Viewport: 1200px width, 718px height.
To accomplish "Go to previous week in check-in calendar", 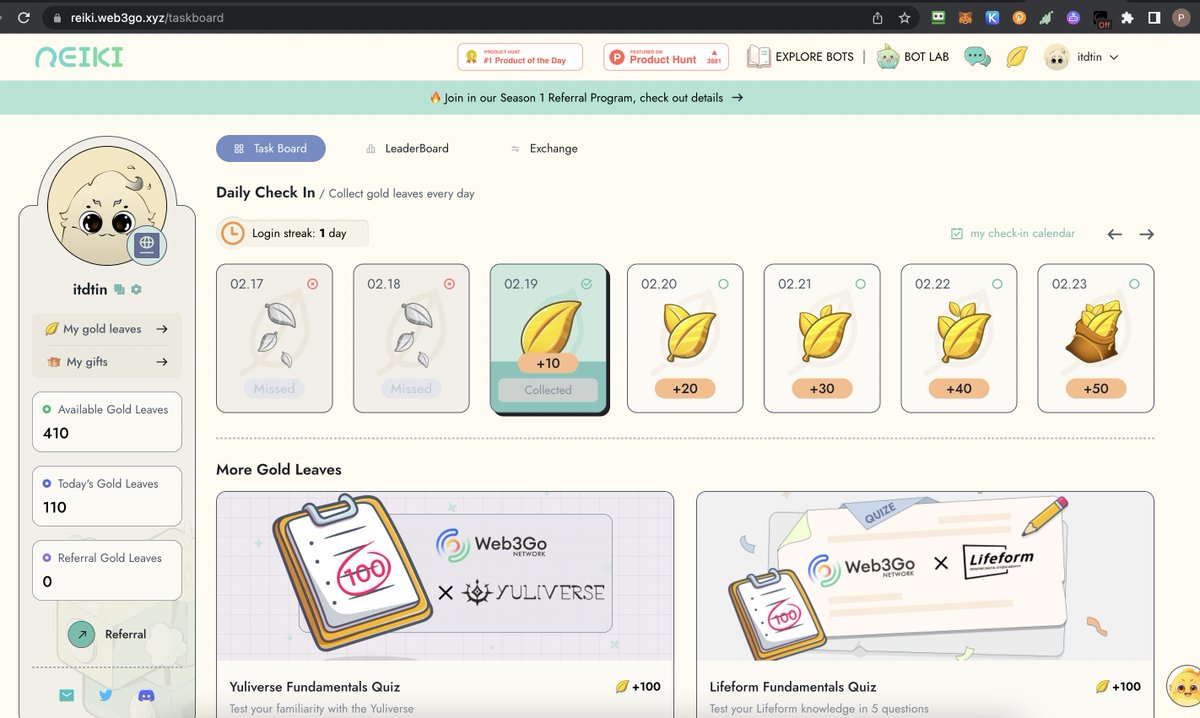I will tap(1114, 234).
